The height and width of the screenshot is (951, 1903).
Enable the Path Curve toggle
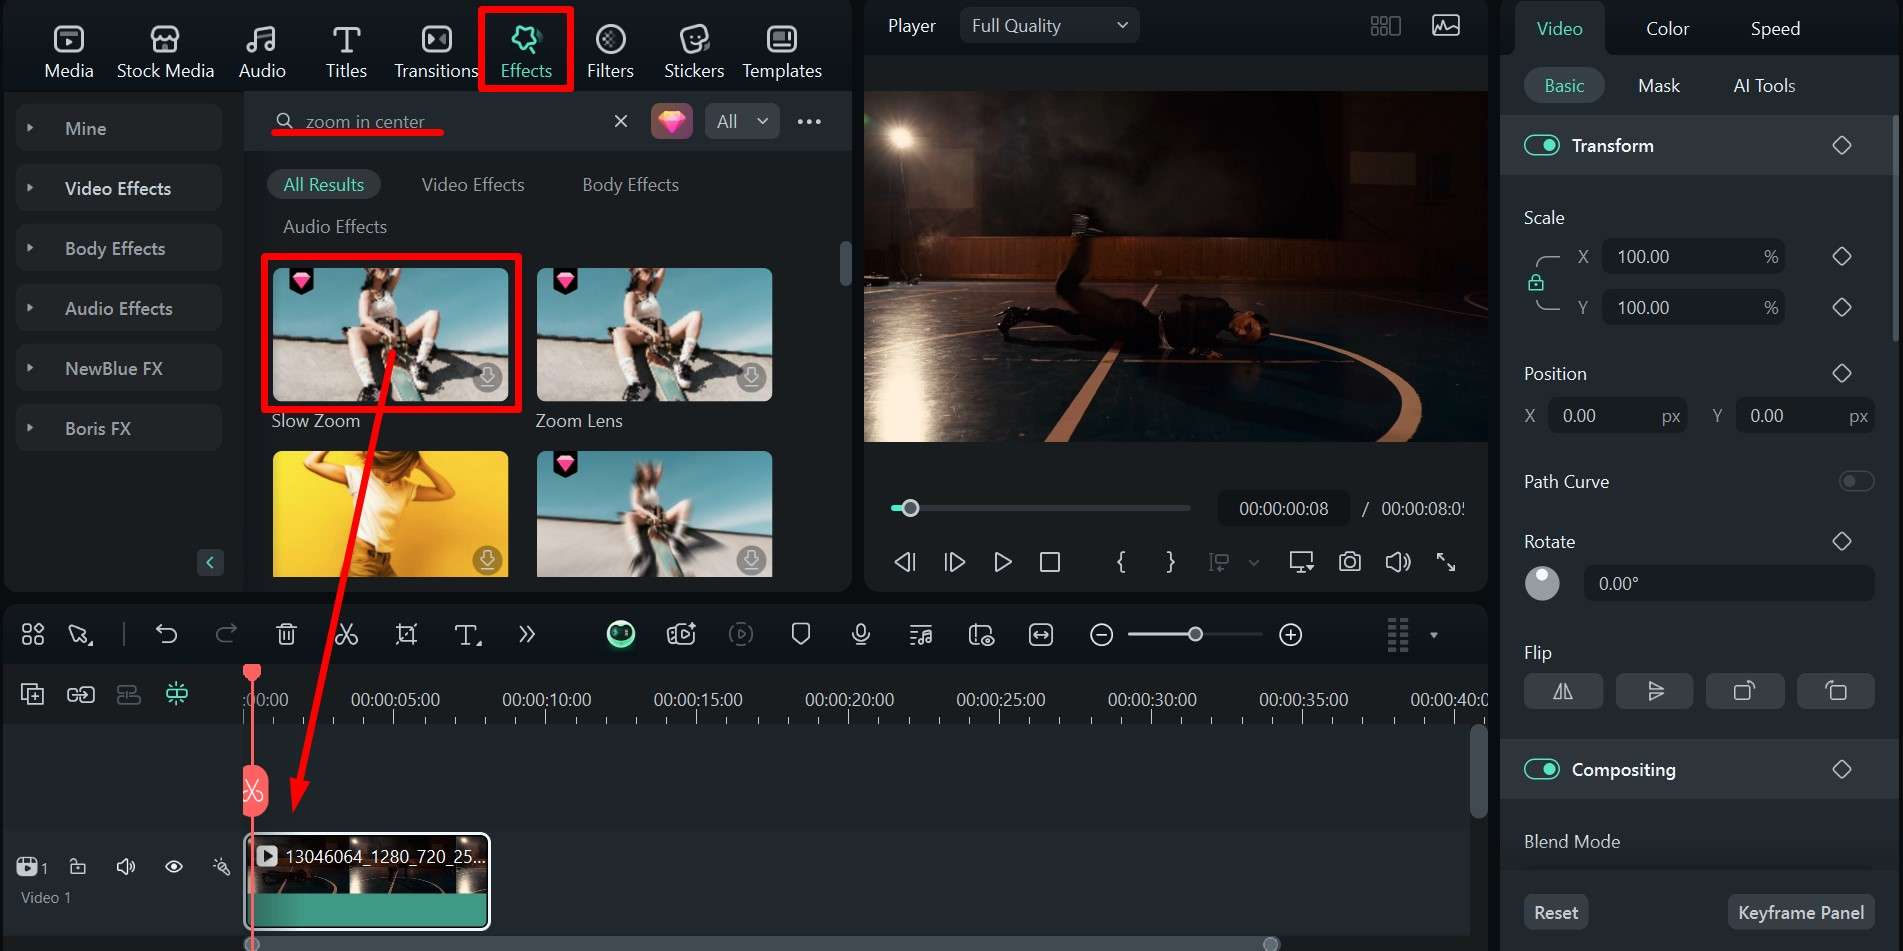click(x=1855, y=482)
